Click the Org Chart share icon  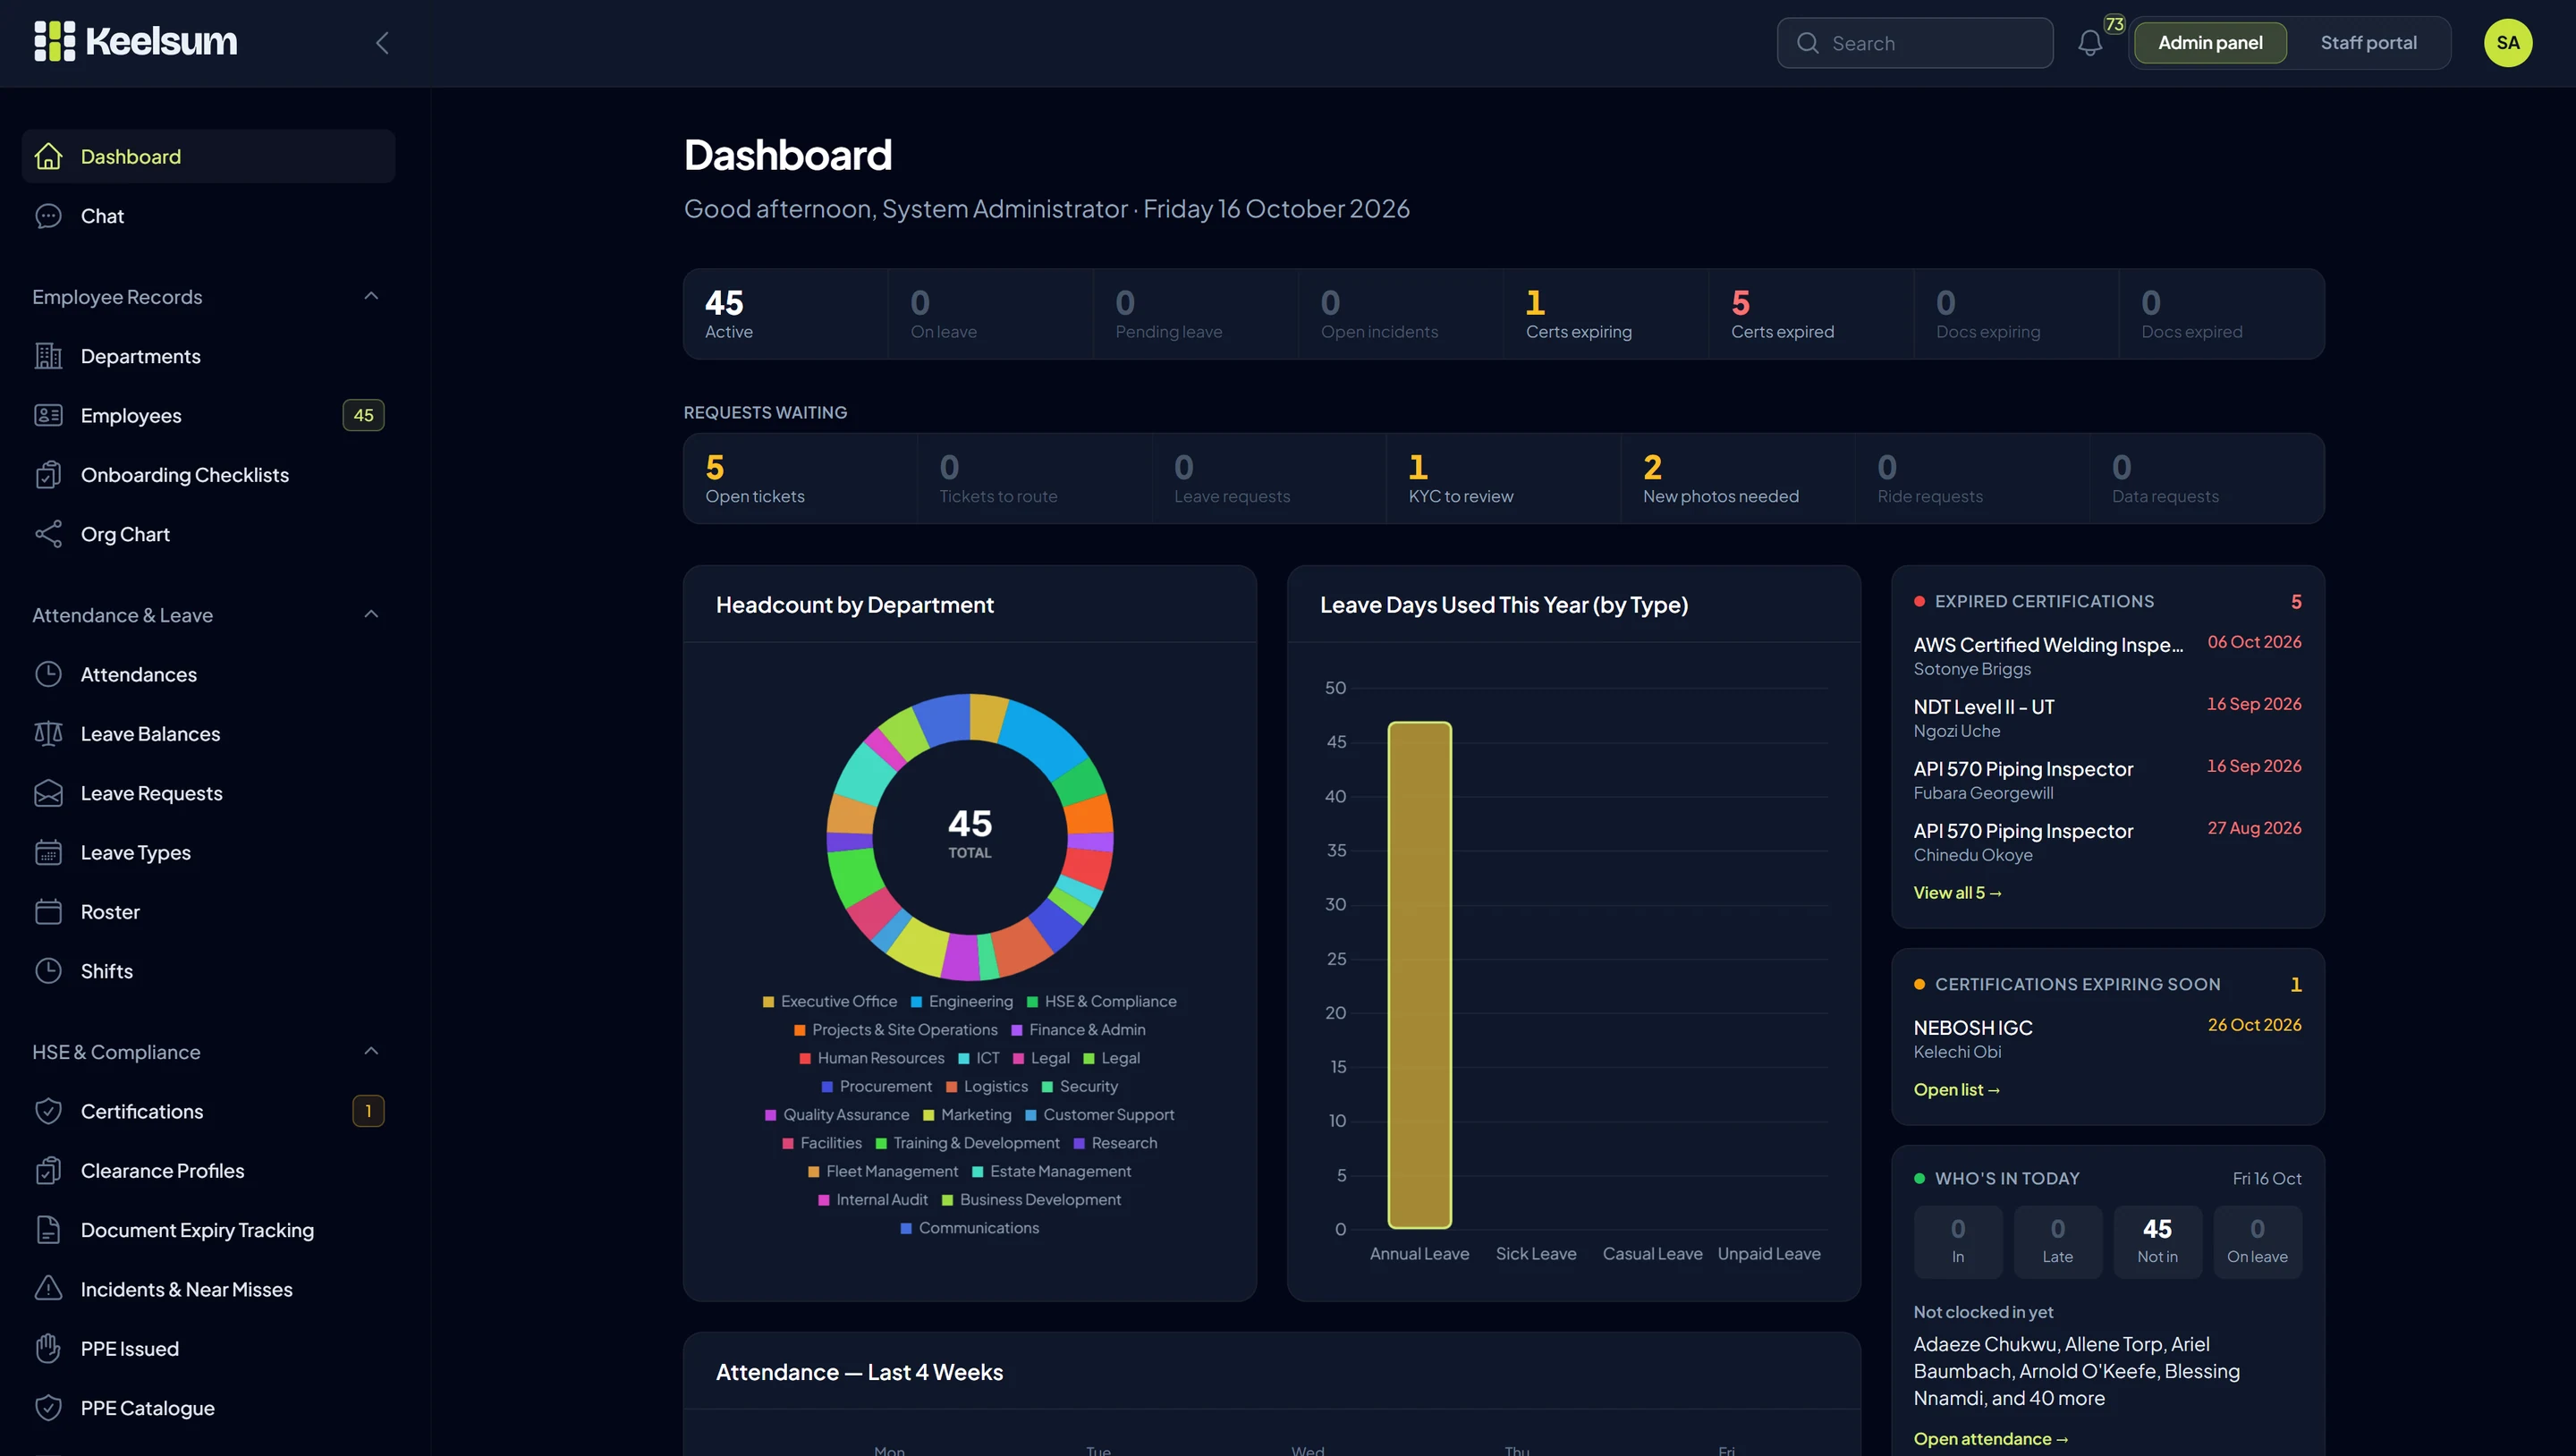point(48,534)
